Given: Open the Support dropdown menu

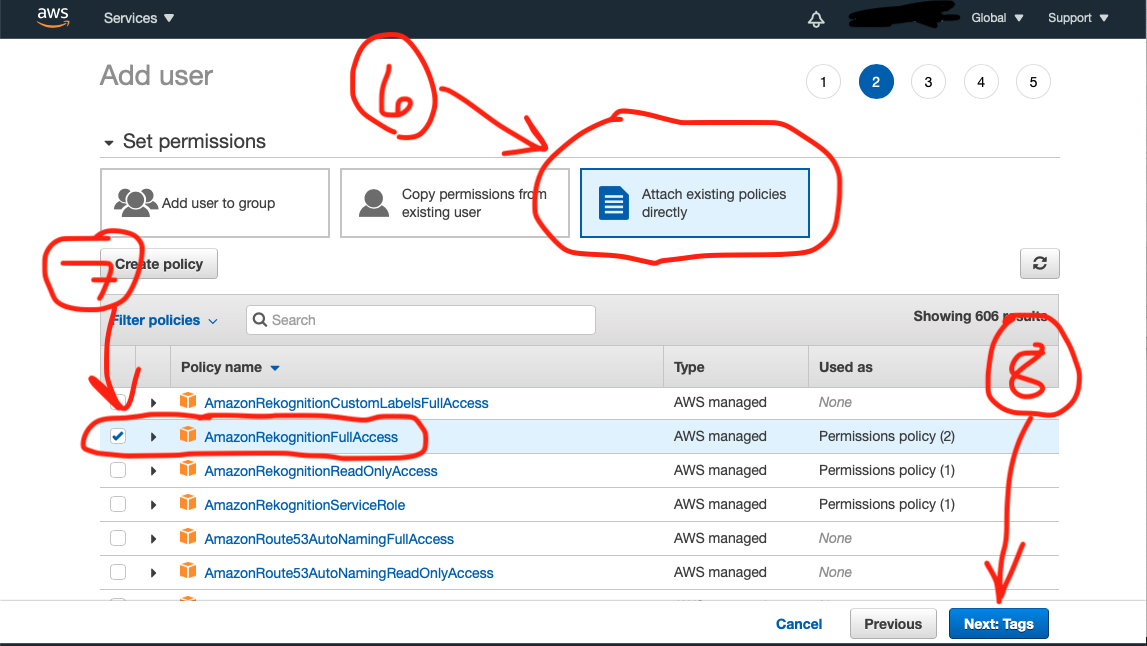Looking at the screenshot, I should [x=1078, y=18].
